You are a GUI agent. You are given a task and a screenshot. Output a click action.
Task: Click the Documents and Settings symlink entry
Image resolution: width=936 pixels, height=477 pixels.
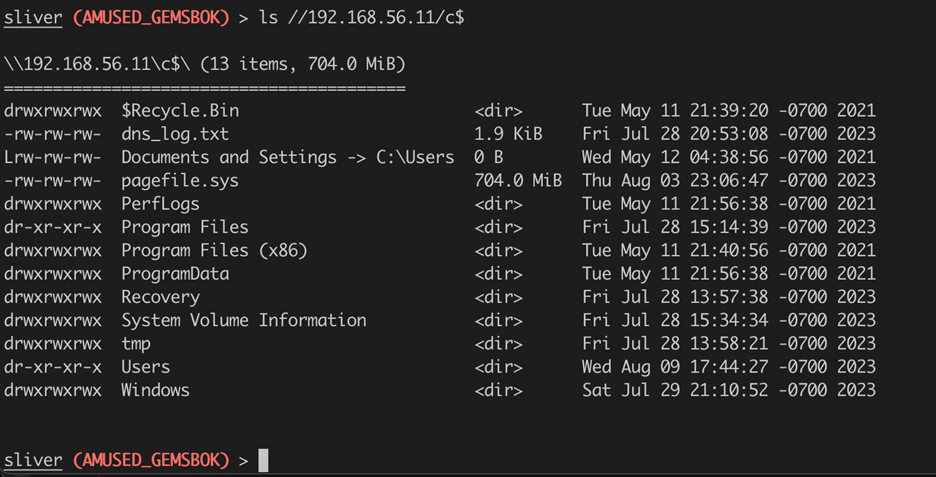tap(288, 157)
